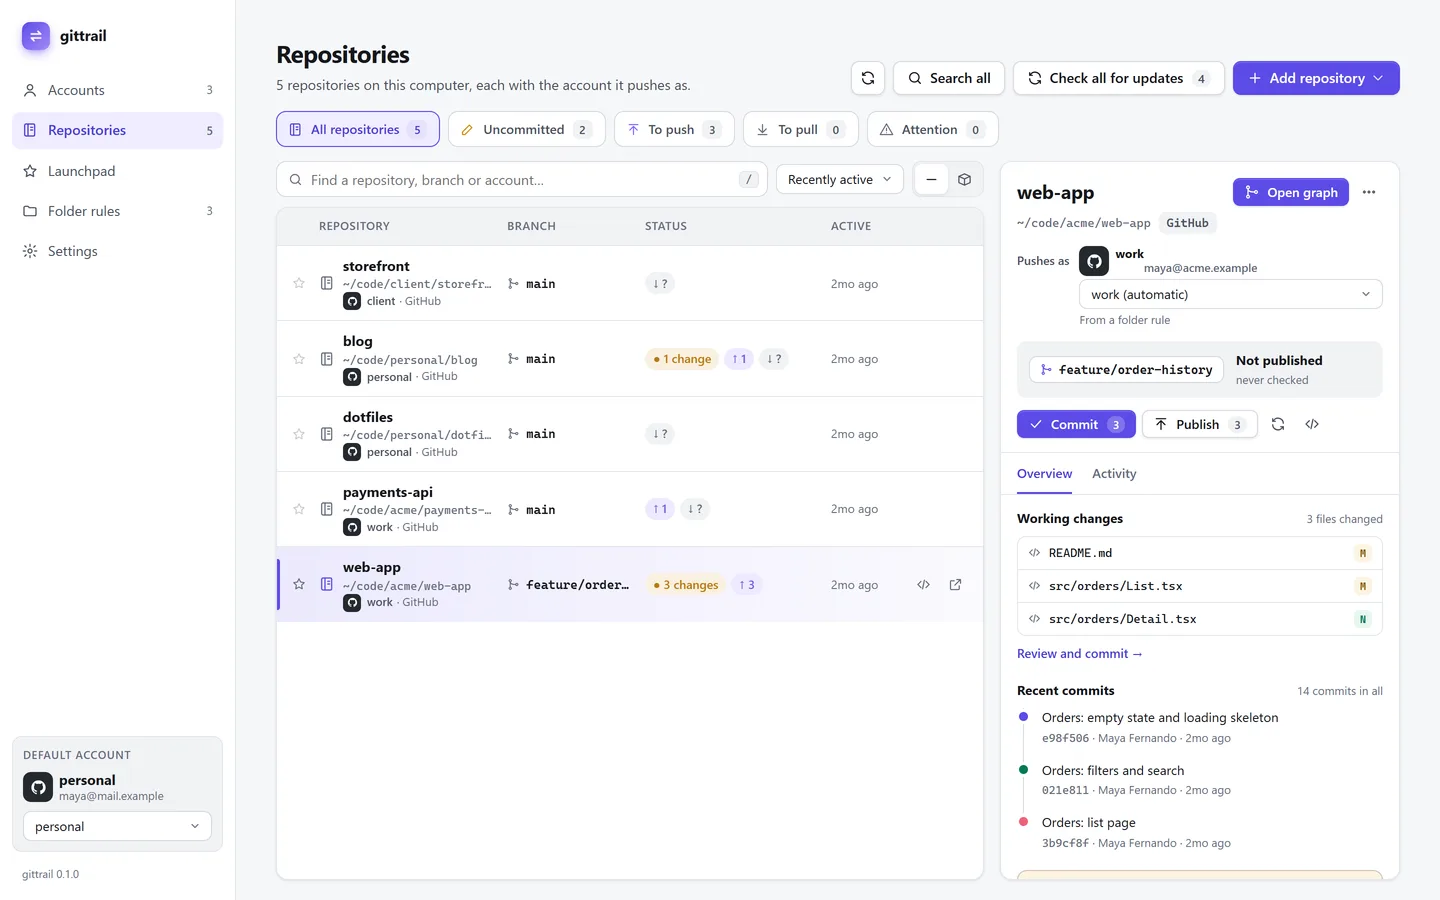Star the dotfiles repository
This screenshot has height=900, width=1440.
299,434
